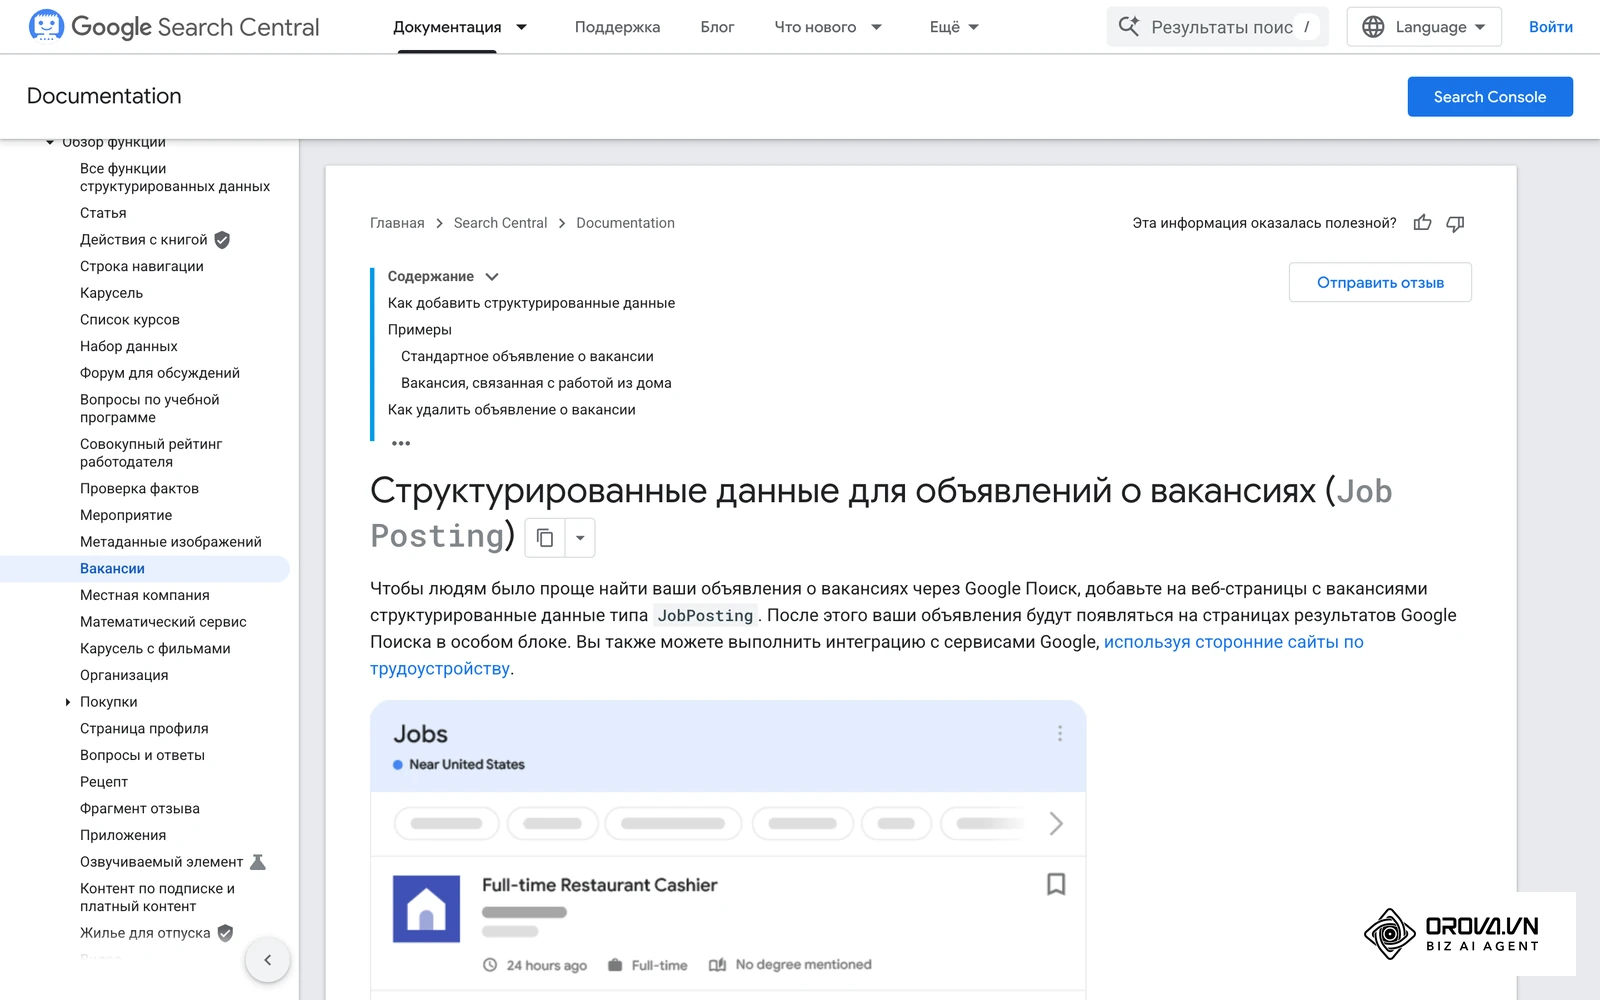The height and width of the screenshot is (1000, 1600).
Task: Click the globe icon in Language selector
Action: pyautogui.click(x=1374, y=27)
